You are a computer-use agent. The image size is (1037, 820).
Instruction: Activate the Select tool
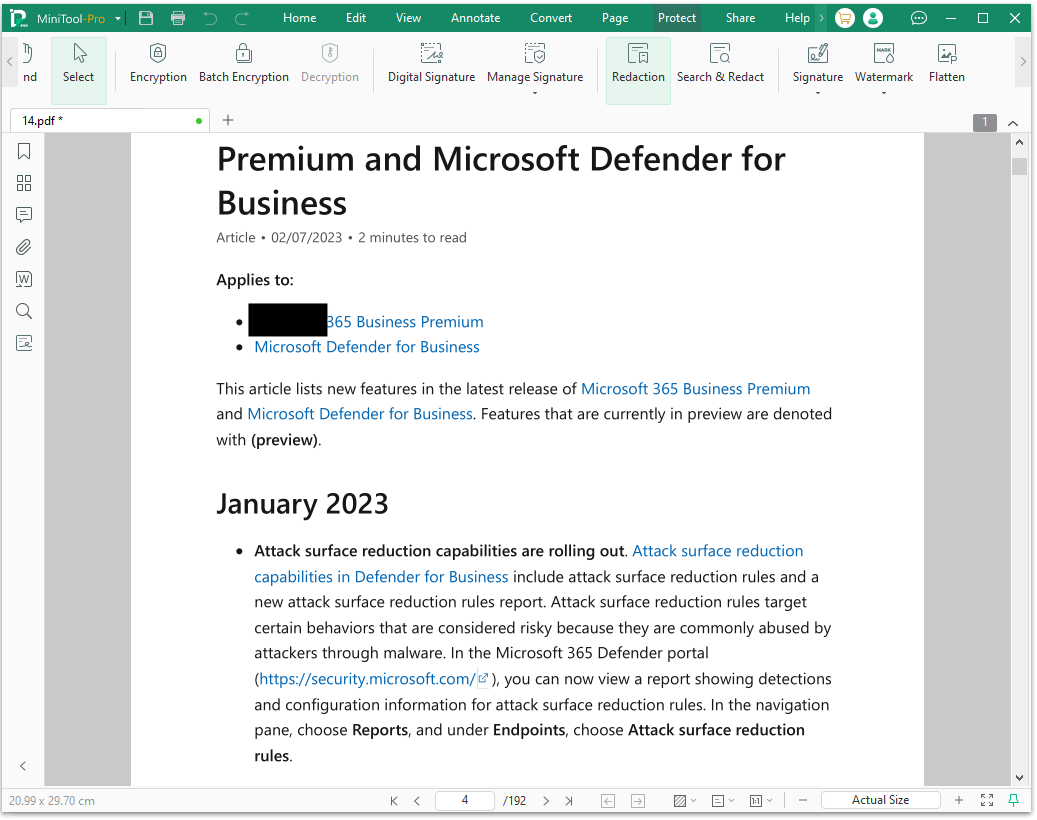(x=78, y=64)
